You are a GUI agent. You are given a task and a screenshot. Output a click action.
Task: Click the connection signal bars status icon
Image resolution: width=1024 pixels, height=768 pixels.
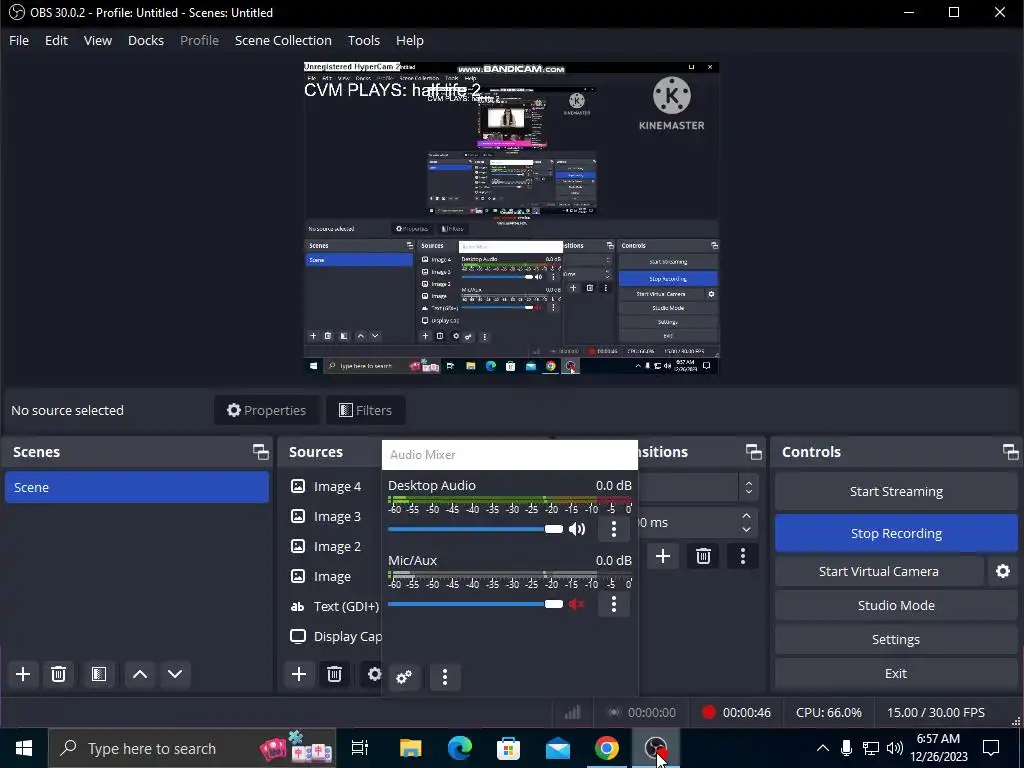pyautogui.click(x=573, y=712)
